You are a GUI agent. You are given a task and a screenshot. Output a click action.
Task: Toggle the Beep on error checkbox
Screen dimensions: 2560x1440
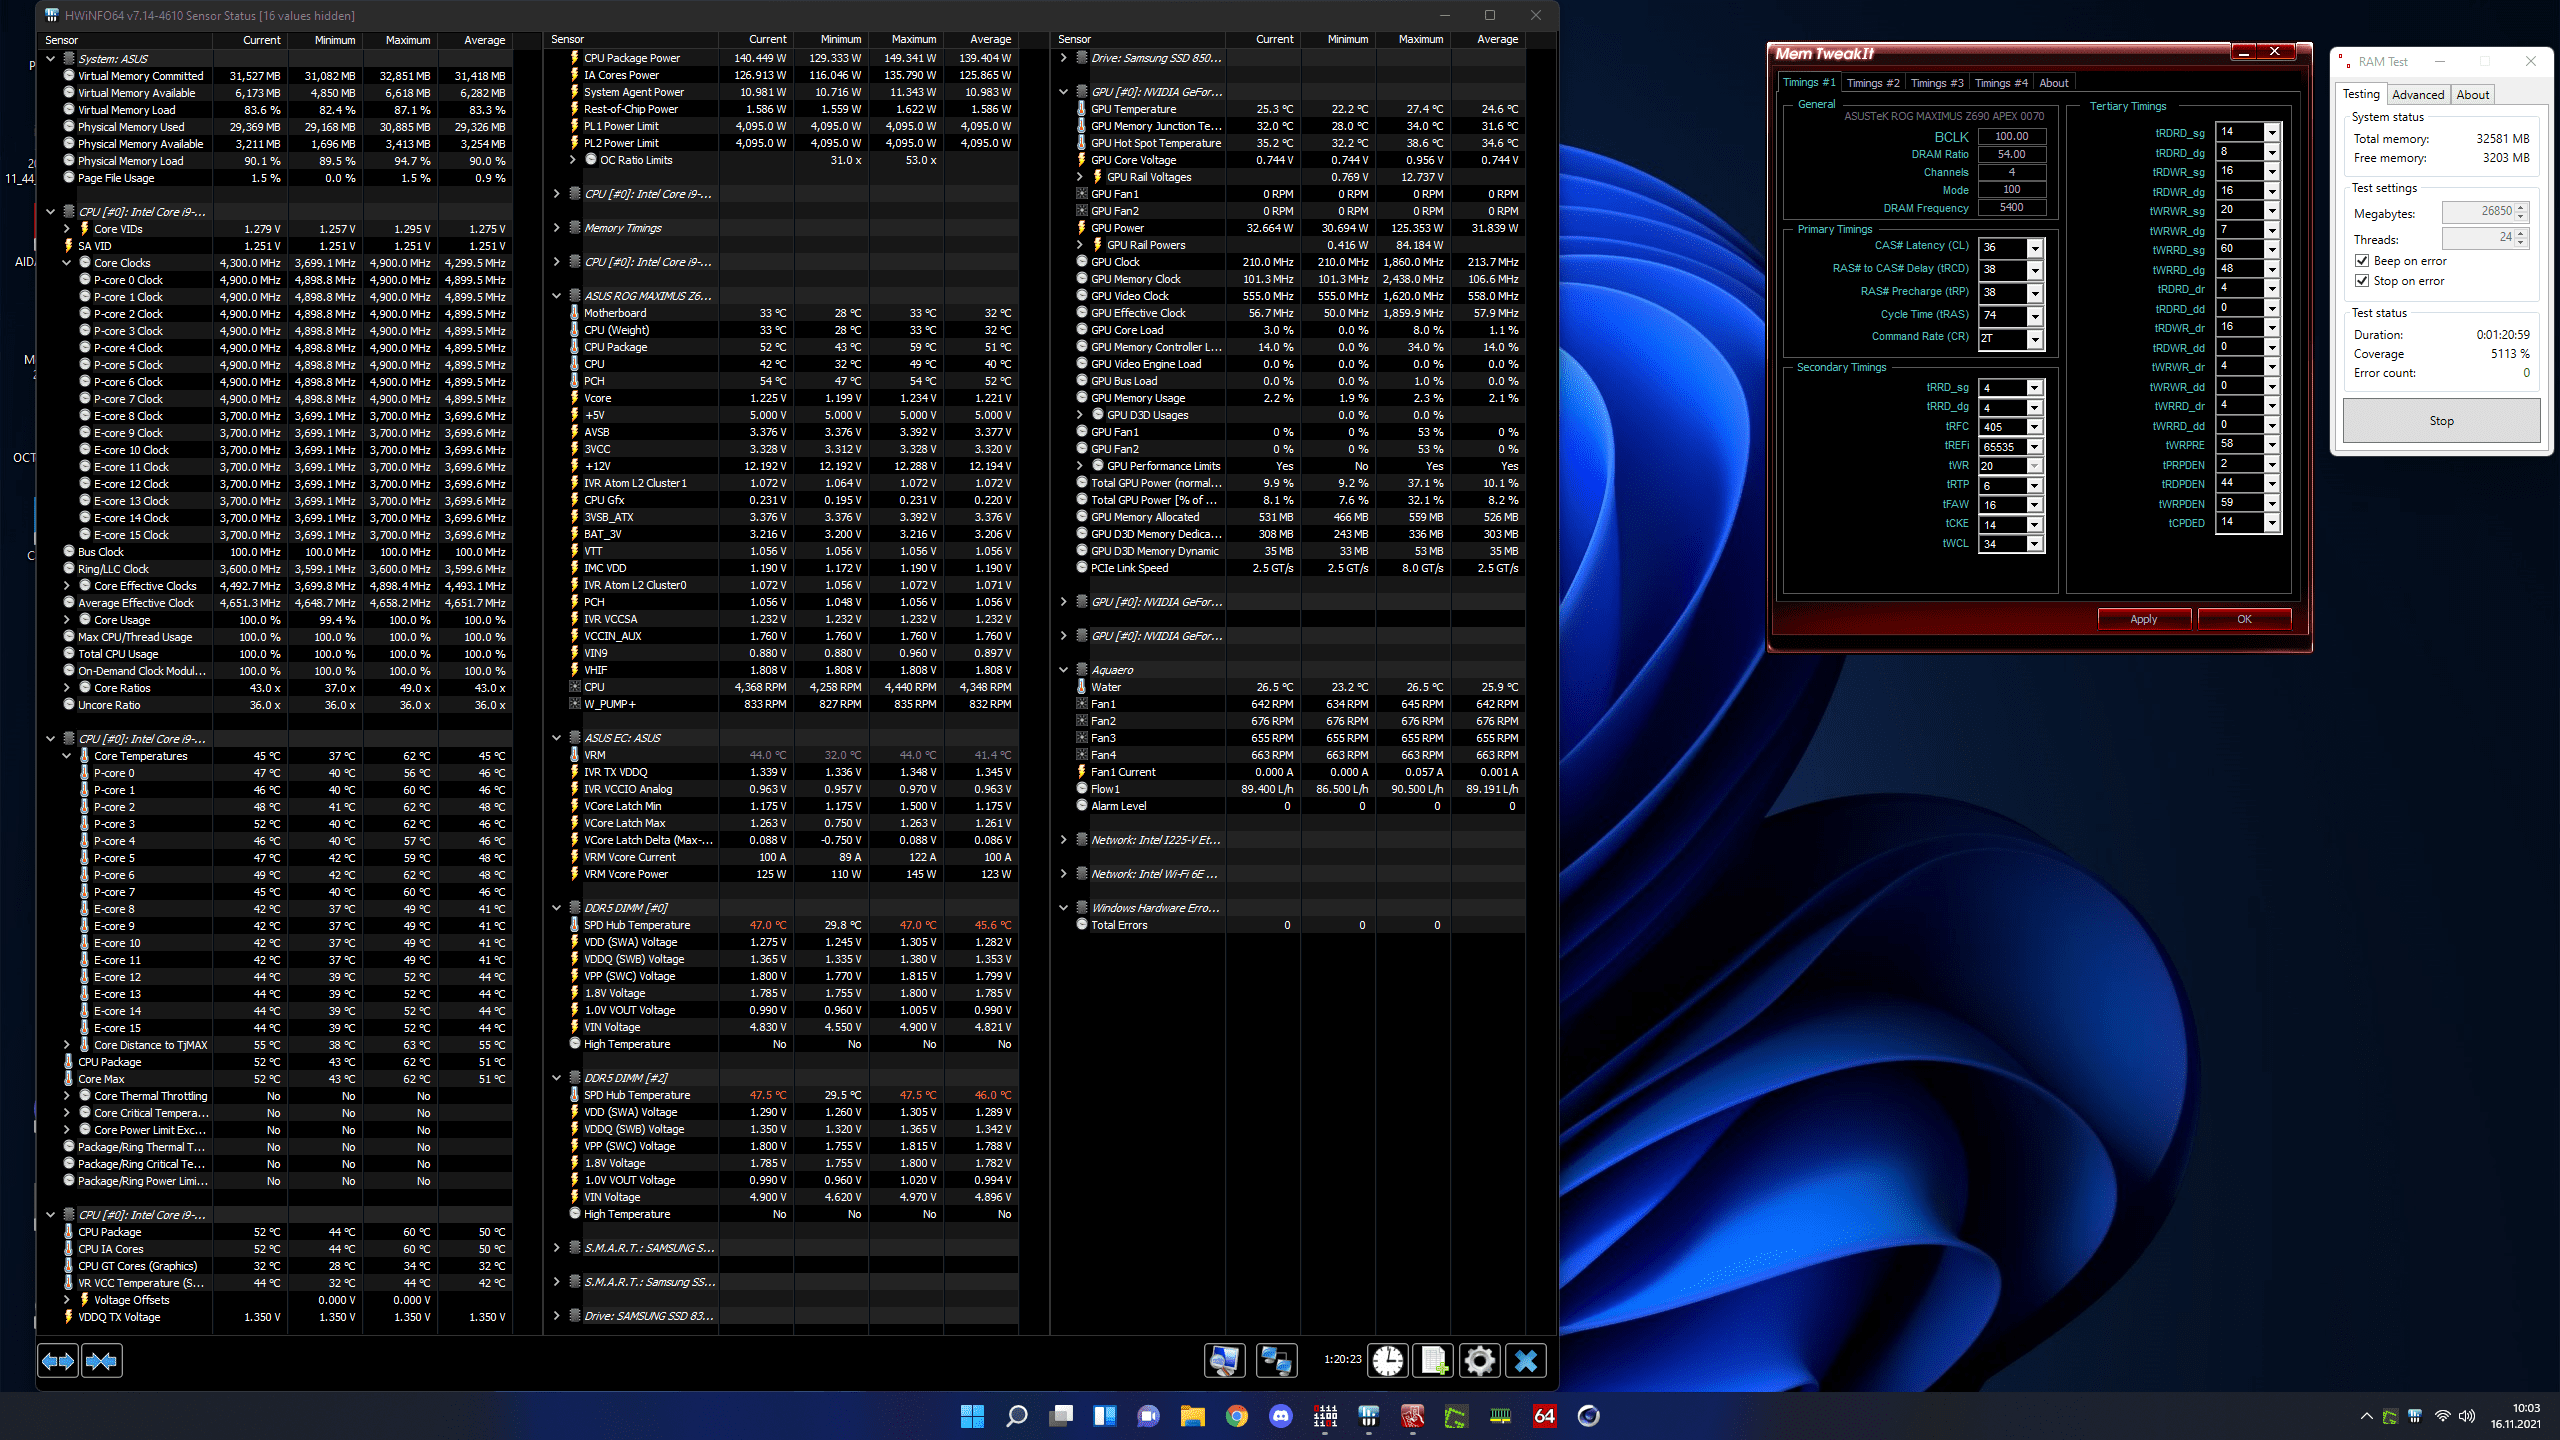pos(2362,261)
